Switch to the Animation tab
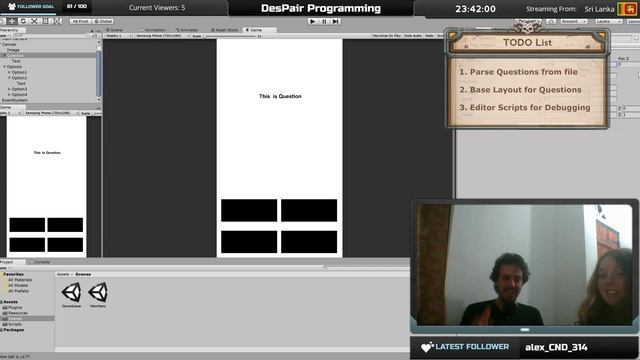 [153, 30]
